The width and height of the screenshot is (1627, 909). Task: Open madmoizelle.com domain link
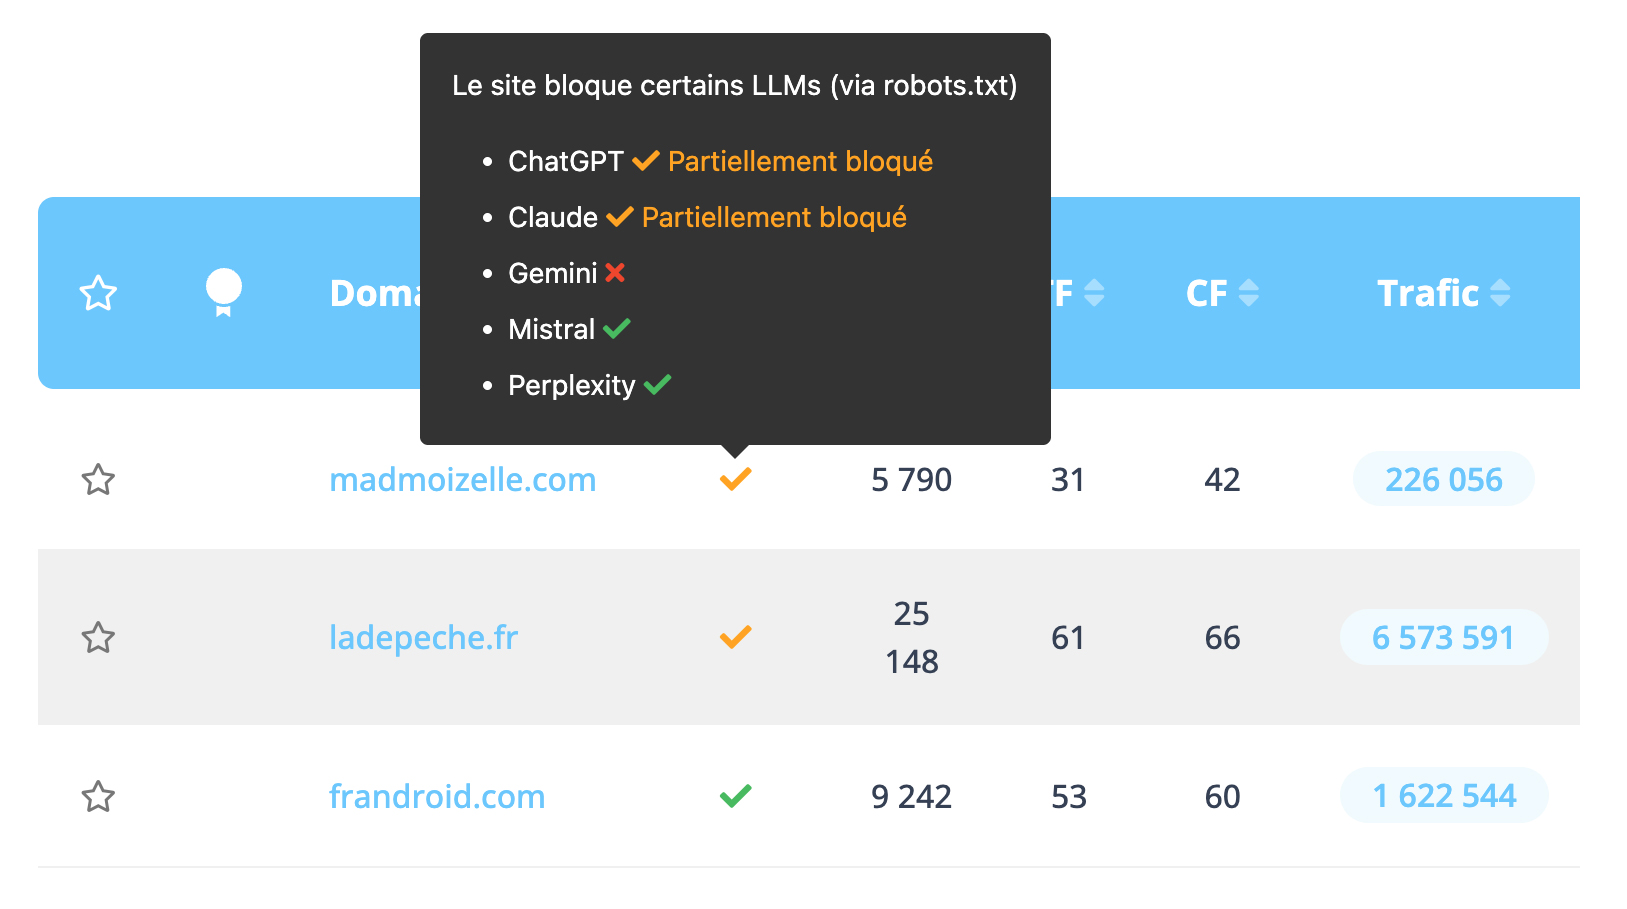click(462, 480)
